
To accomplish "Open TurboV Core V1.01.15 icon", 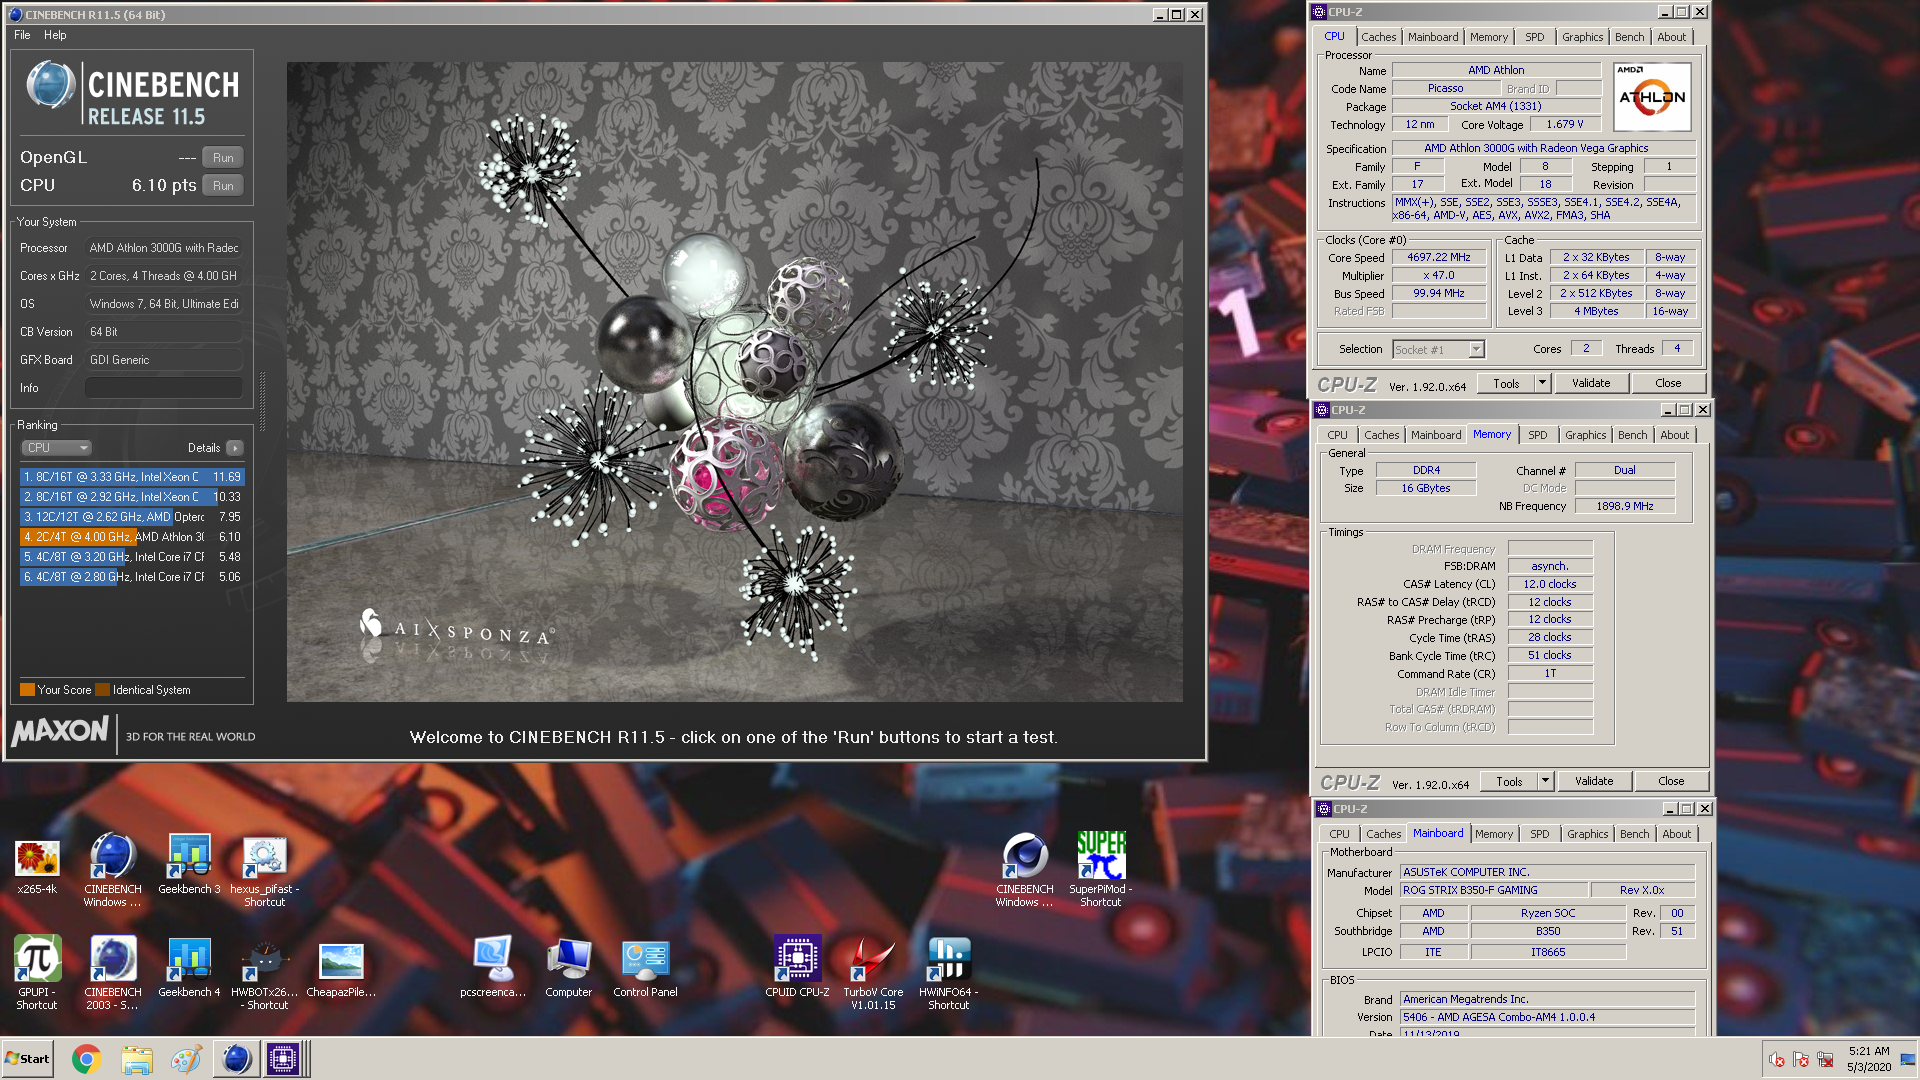I will click(x=873, y=973).
